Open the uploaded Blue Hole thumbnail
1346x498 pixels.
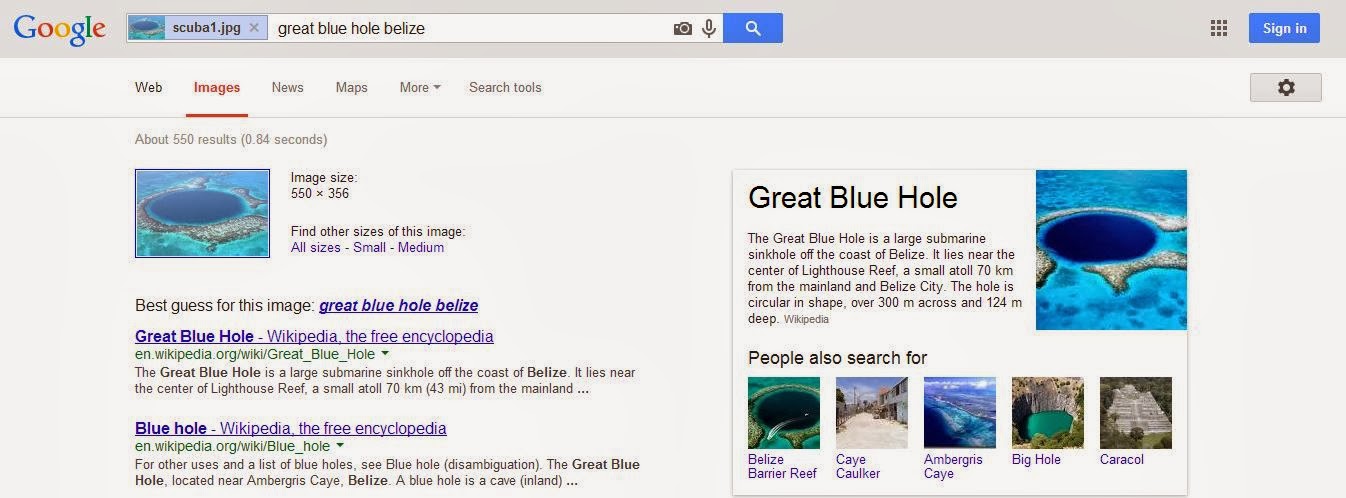pyautogui.click(x=203, y=213)
